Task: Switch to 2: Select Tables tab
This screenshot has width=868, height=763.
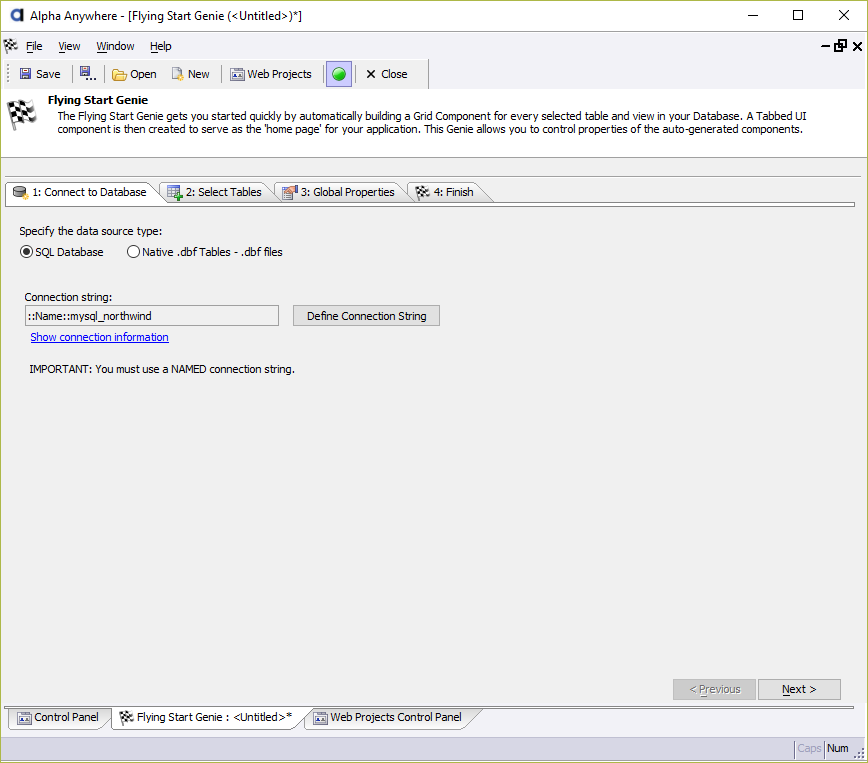Action: pos(215,192)
